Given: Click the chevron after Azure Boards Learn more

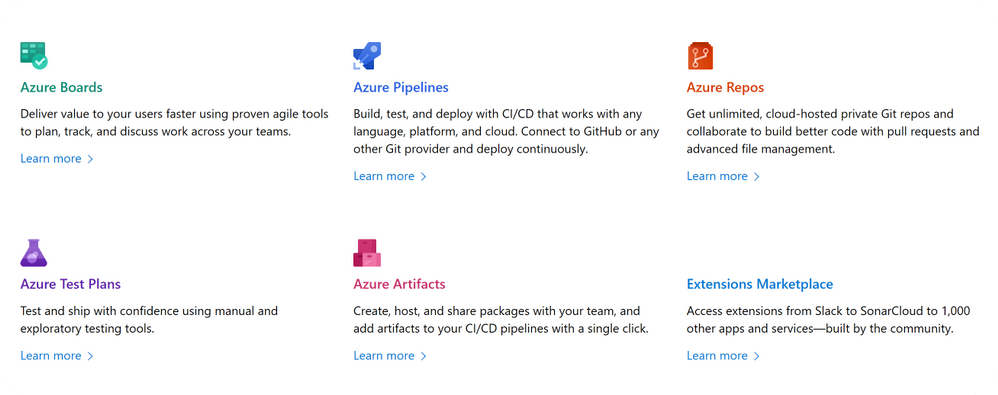Looking at the screenshot, I should click(90, 159).
